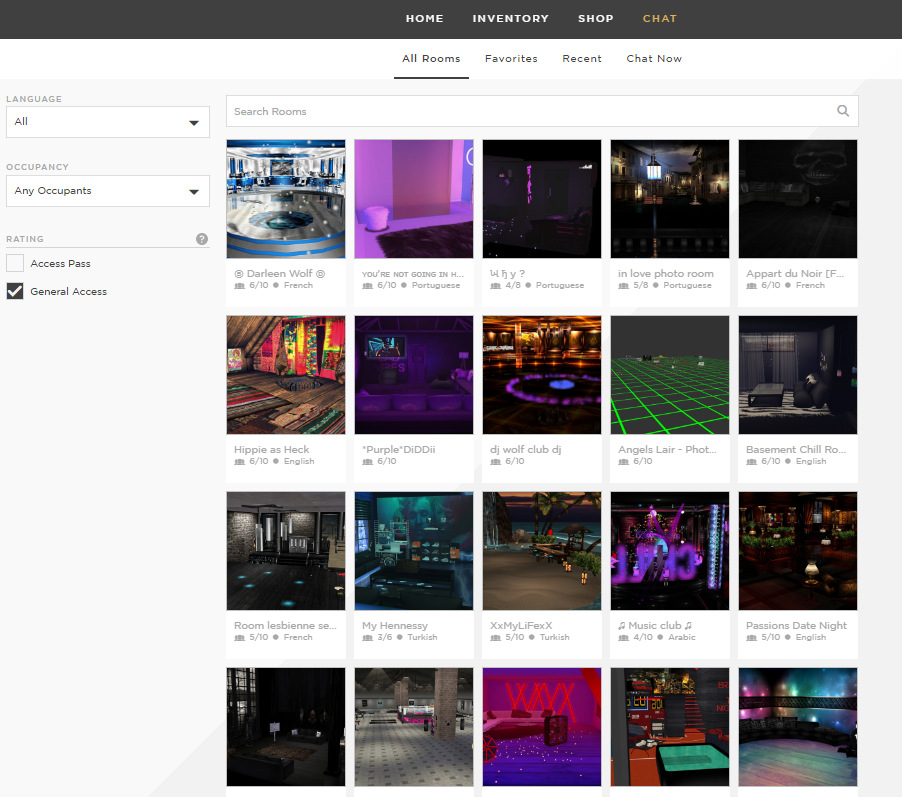902x797 pixels.
Task: Uncheck the General Access checkbox
Action: [x=15, y=291]
